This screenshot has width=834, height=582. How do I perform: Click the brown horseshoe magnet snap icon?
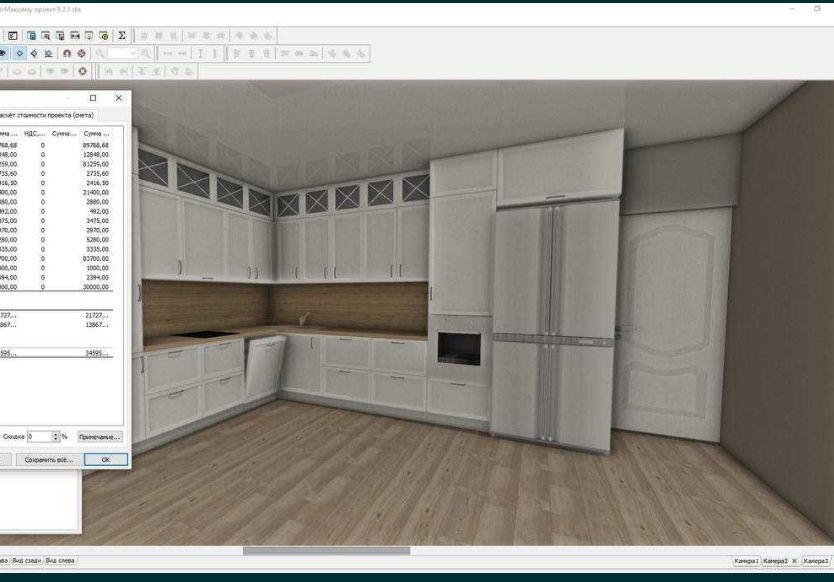67,53
